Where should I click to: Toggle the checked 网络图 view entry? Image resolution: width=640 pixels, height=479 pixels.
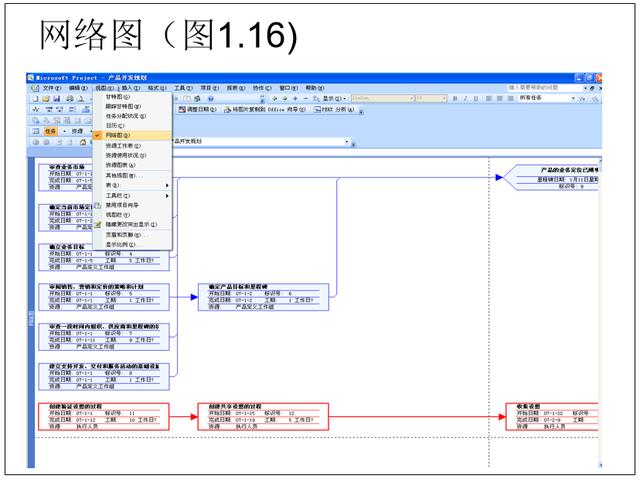click(132, 135)
